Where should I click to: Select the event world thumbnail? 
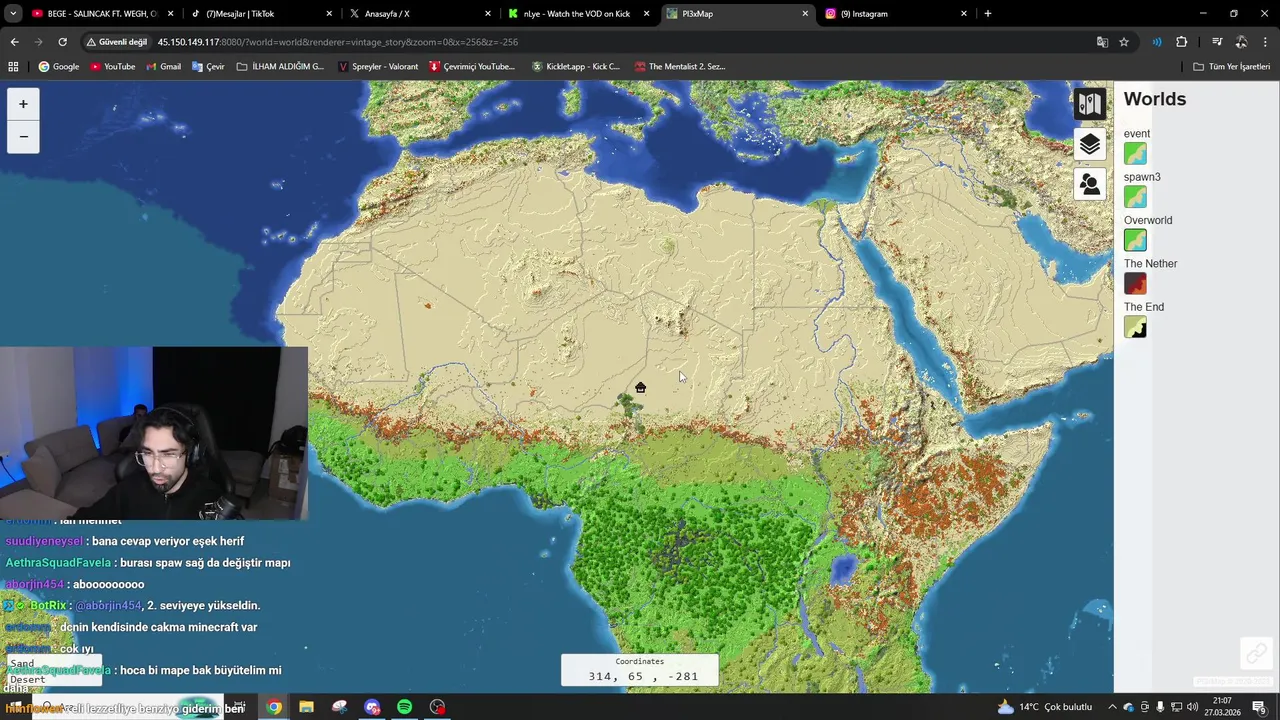click(x=1135, y=154)
